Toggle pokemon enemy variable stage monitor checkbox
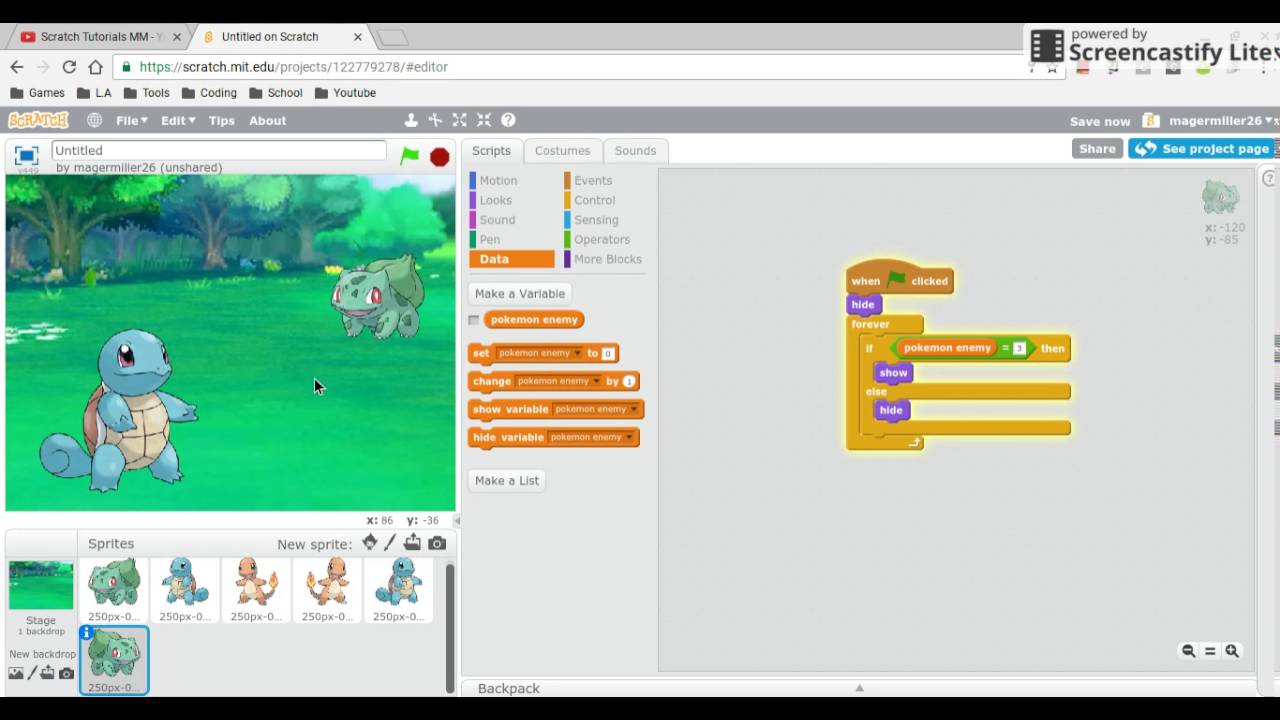 pyautogui.click(x=474, y=320)
